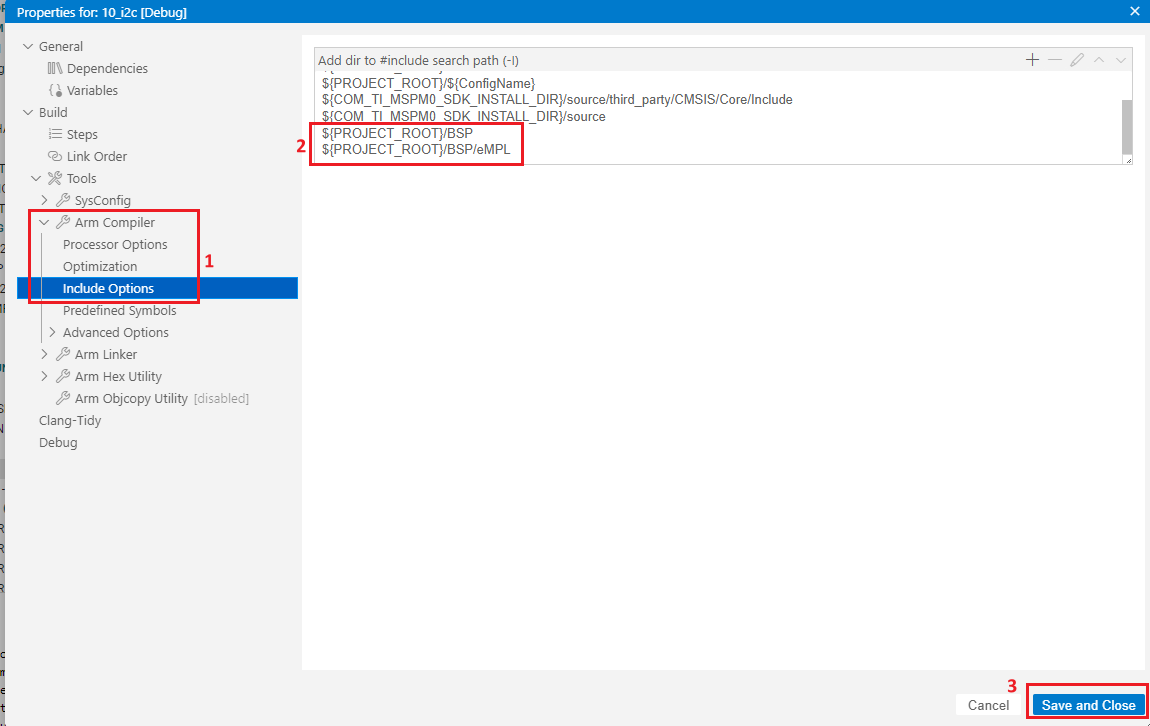Viewport: 1150px width, 726px height.
Task: Click the add include path plus icon
Action: [1032, 60]
